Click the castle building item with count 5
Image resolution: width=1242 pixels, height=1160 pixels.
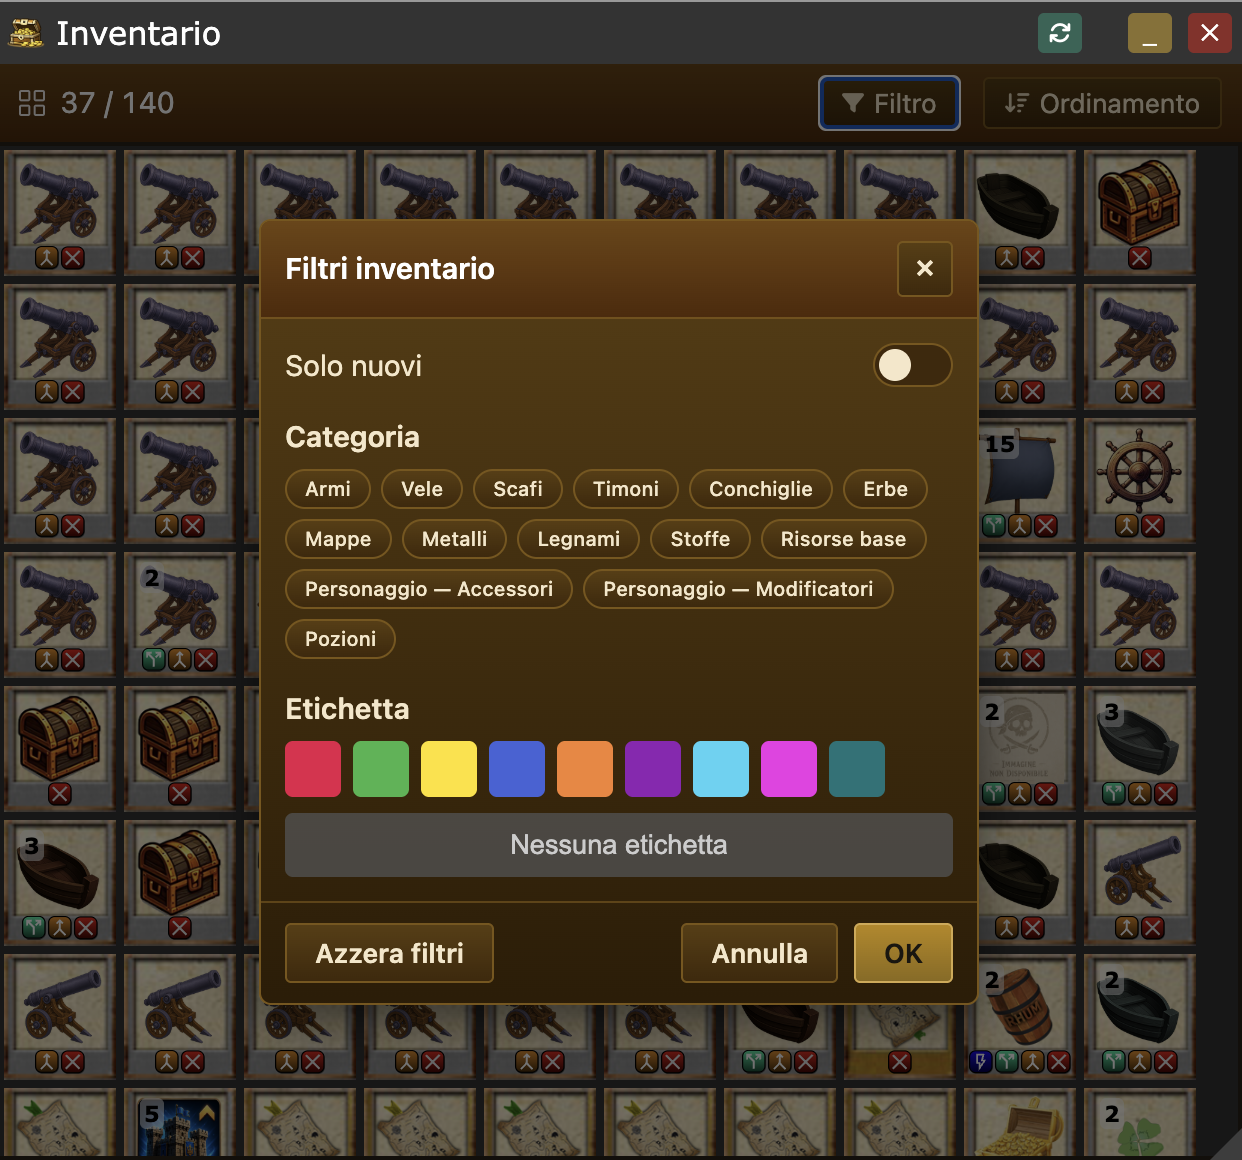click(x=180, y=1125)
